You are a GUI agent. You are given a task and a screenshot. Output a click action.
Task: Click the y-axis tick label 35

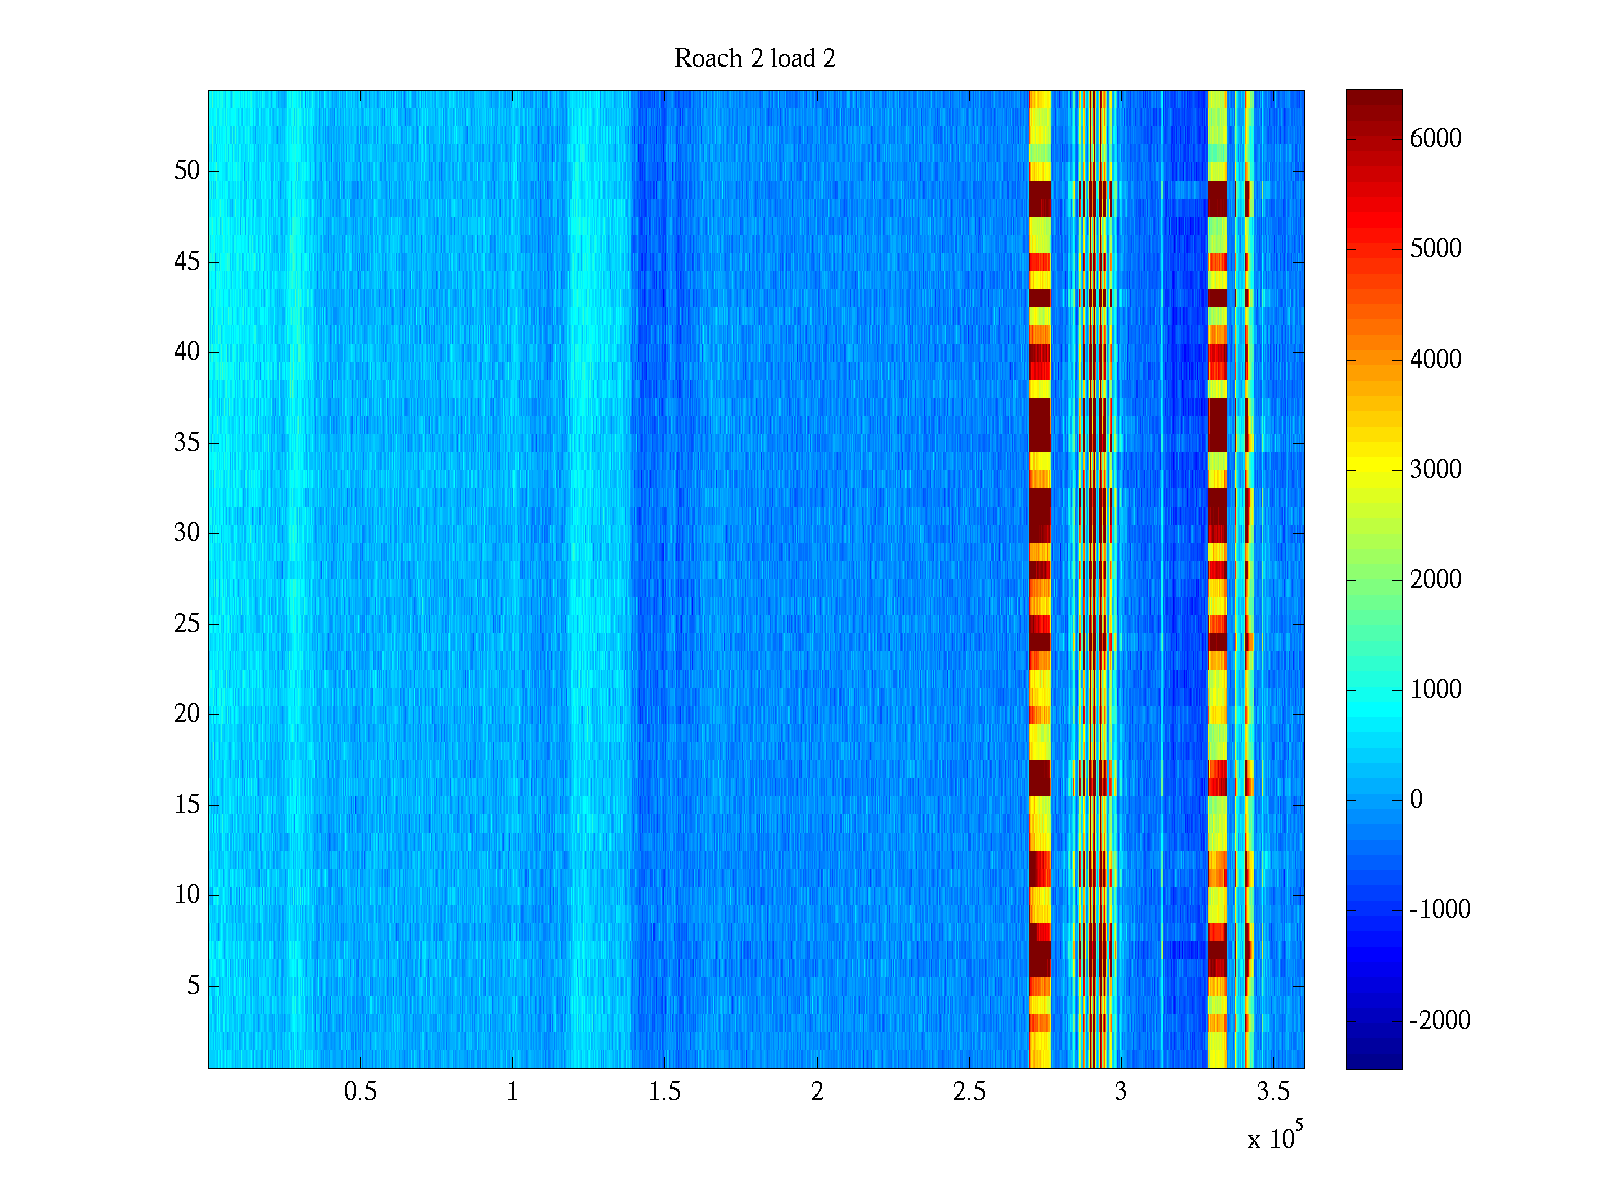pyautogui.click(x=187, y=443)
